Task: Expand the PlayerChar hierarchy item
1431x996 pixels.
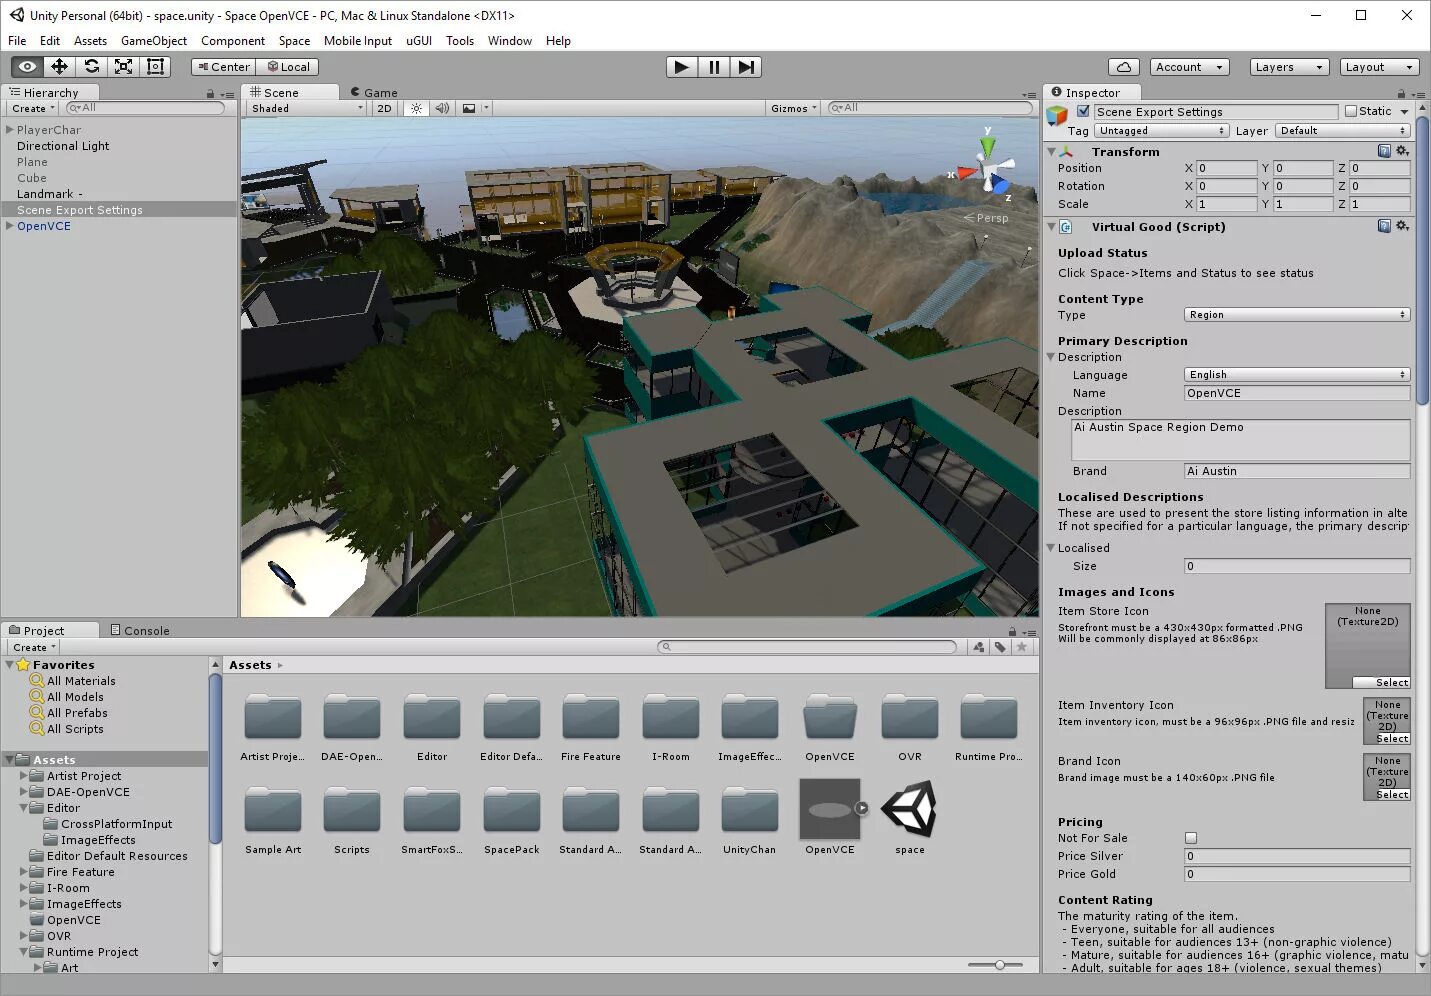Action: pos(9,130)
